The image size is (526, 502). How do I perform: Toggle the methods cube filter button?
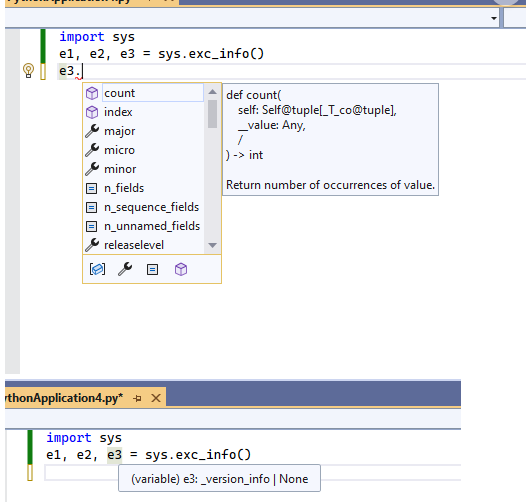pyautogui.click(x=181, y=269)
